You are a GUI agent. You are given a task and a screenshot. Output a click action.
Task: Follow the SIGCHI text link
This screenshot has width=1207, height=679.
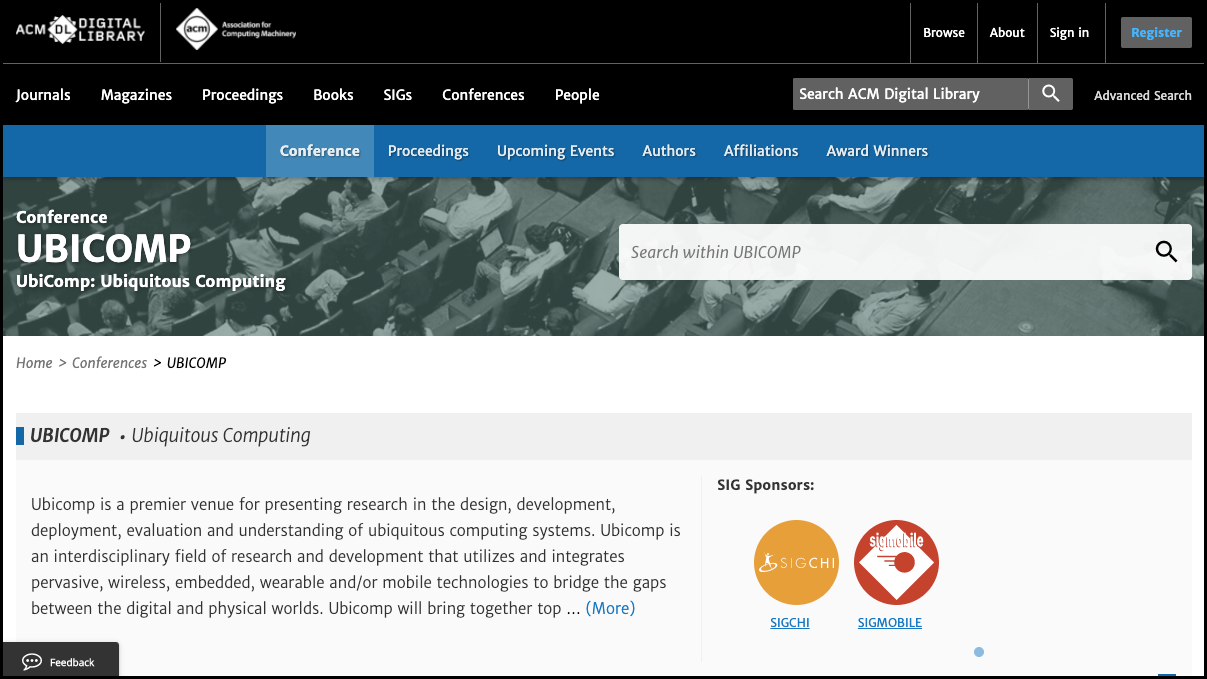pos(790,623)
